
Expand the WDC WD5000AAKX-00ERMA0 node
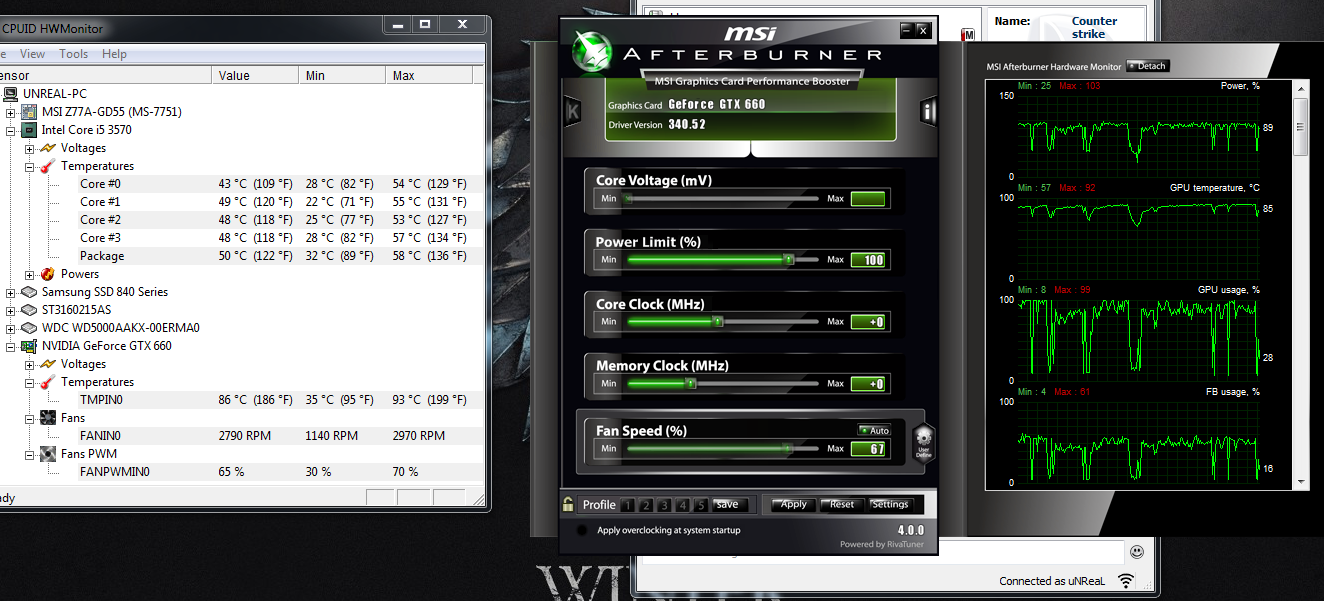click(11, 328)
